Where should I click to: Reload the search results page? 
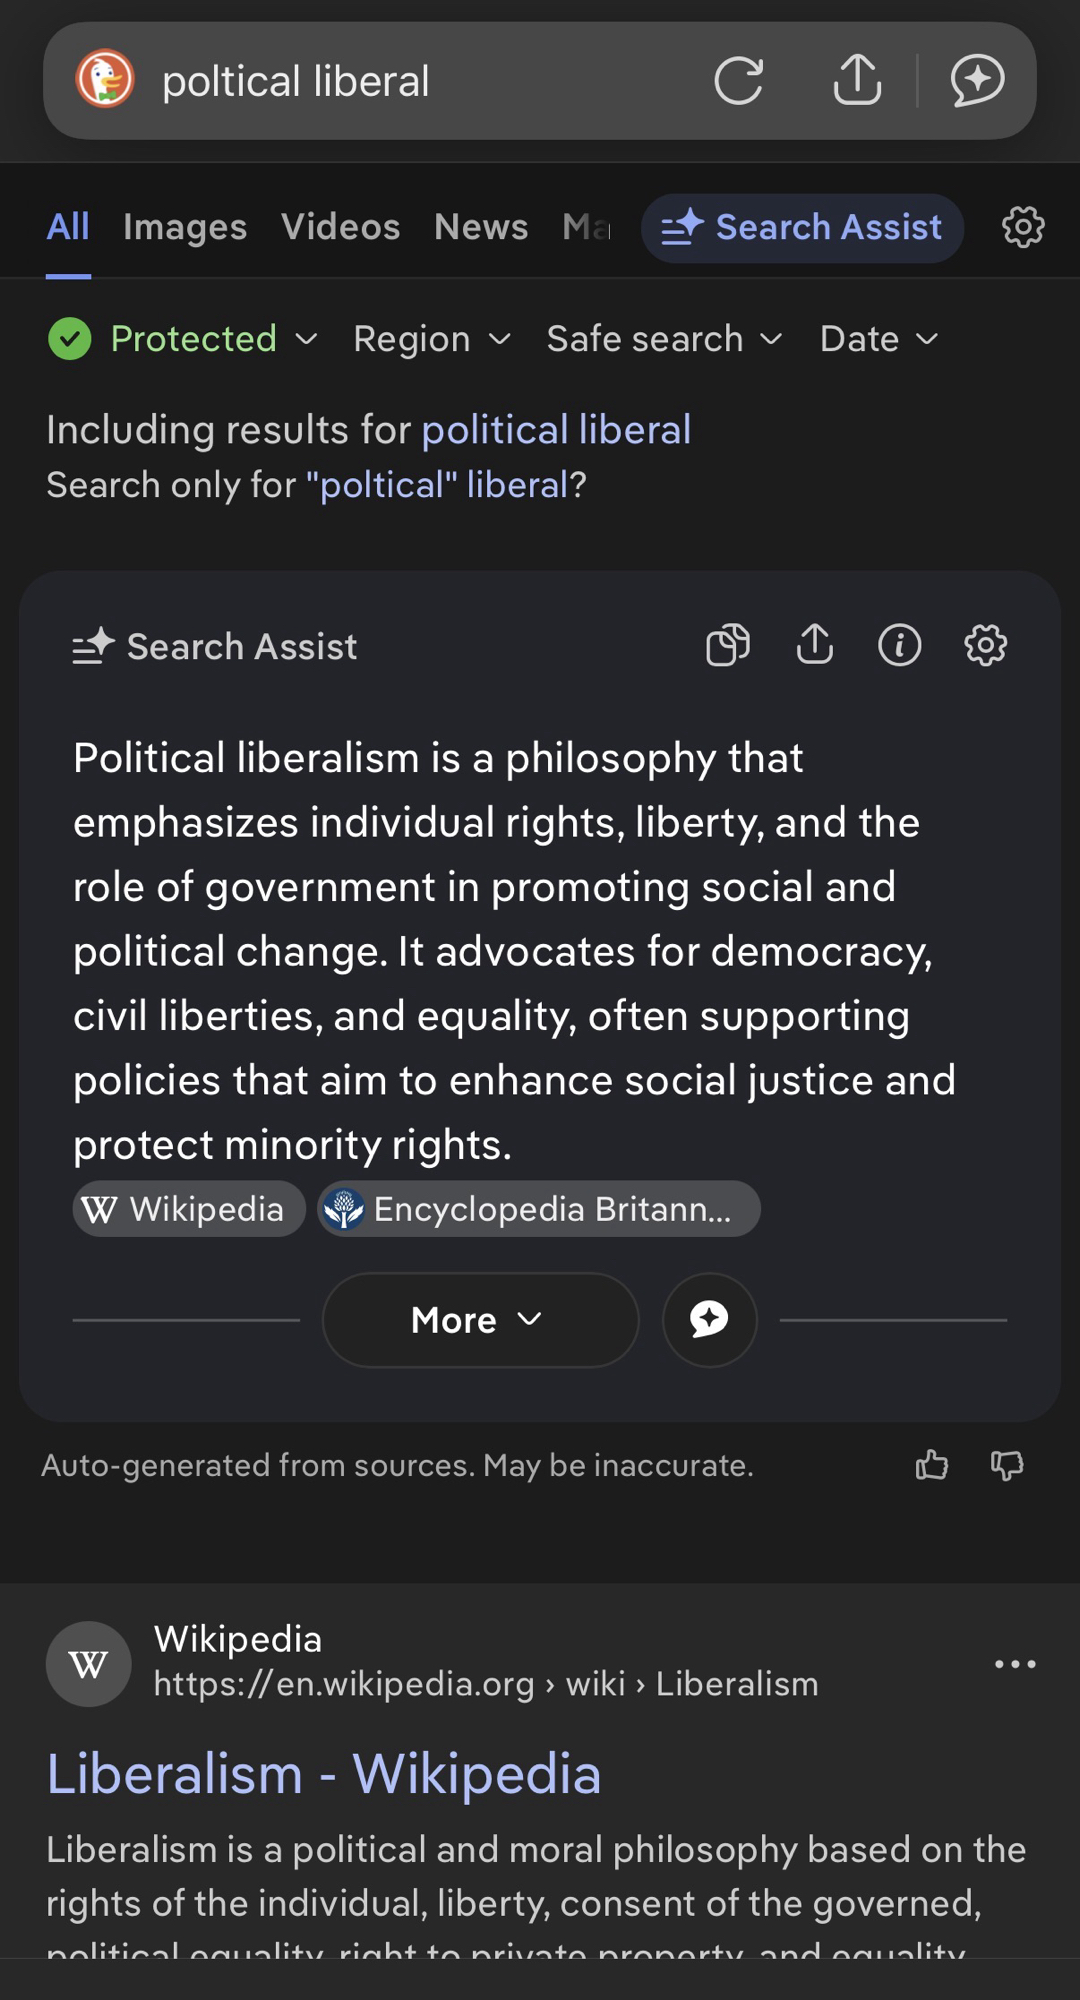tap(739, 81)
